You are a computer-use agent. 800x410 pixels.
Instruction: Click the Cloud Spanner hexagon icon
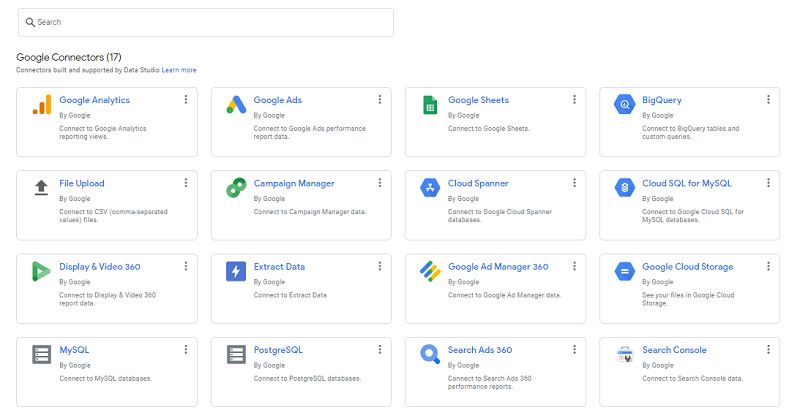[430, 188]
